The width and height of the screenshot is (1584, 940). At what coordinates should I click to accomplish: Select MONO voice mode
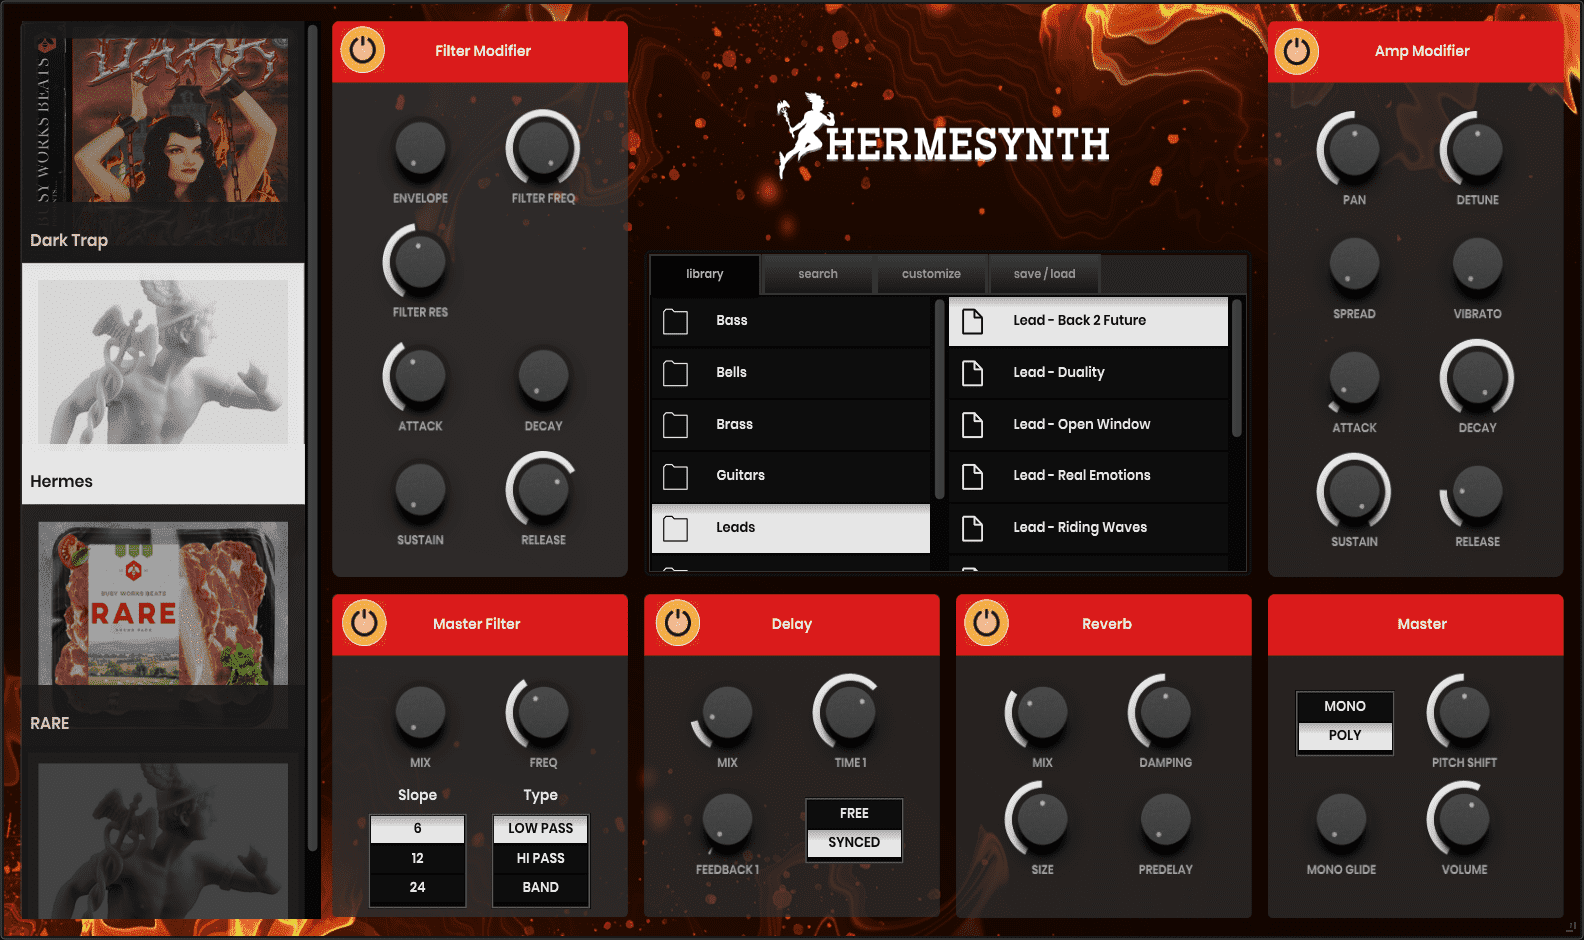click(1345, 706)
